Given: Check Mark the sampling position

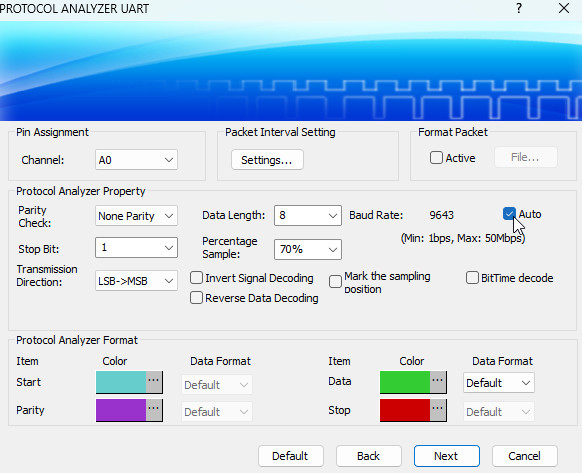Looking at the screenshot, I should point(335,281).
